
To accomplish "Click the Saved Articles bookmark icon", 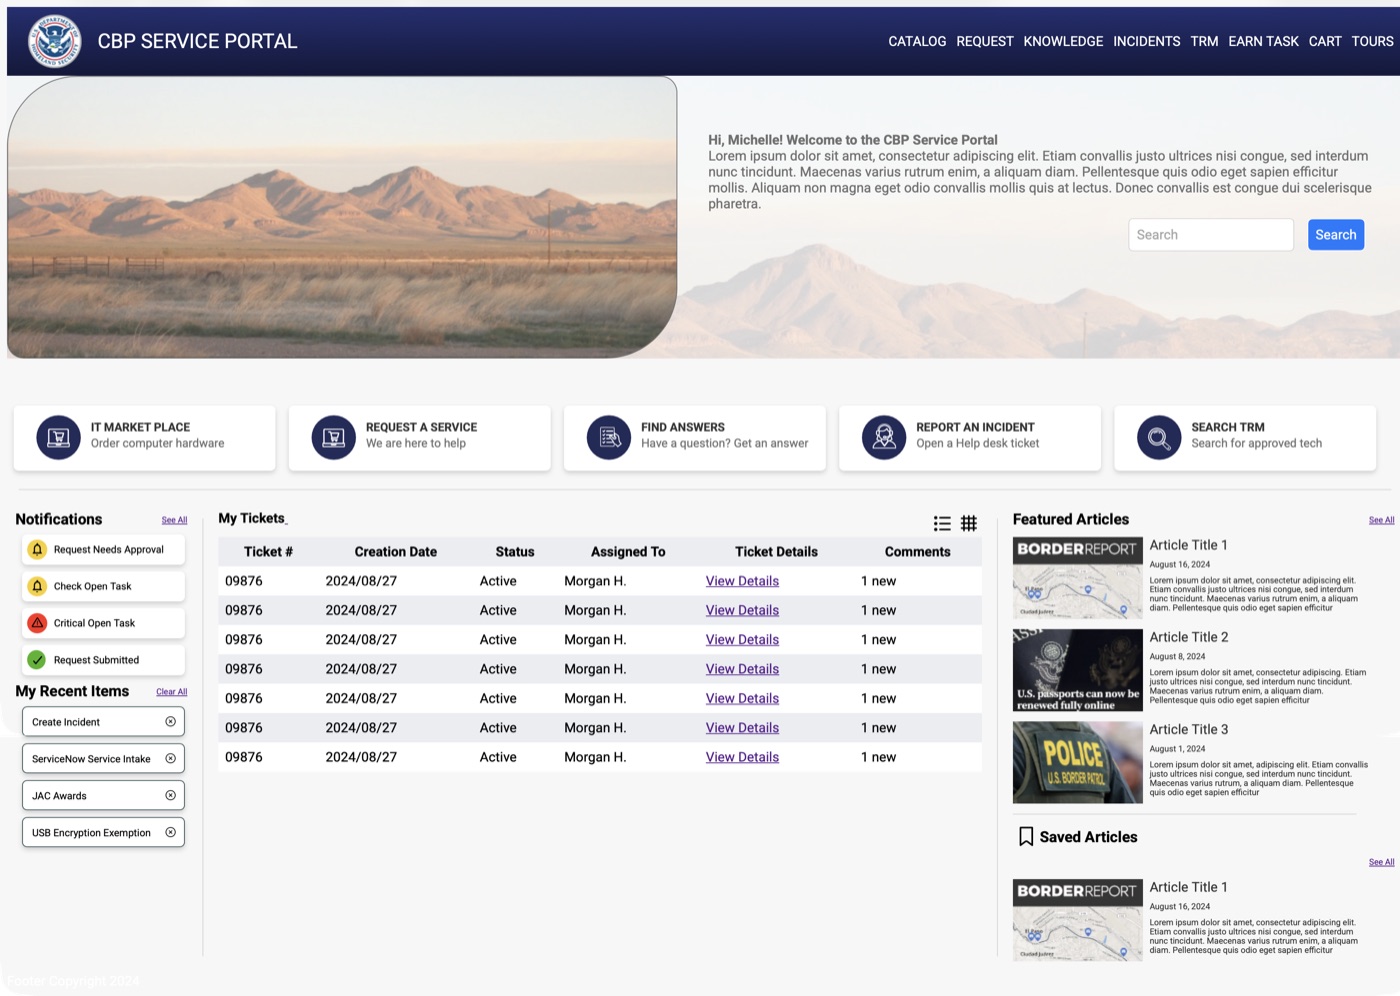I will click(x=1026, y=837).
